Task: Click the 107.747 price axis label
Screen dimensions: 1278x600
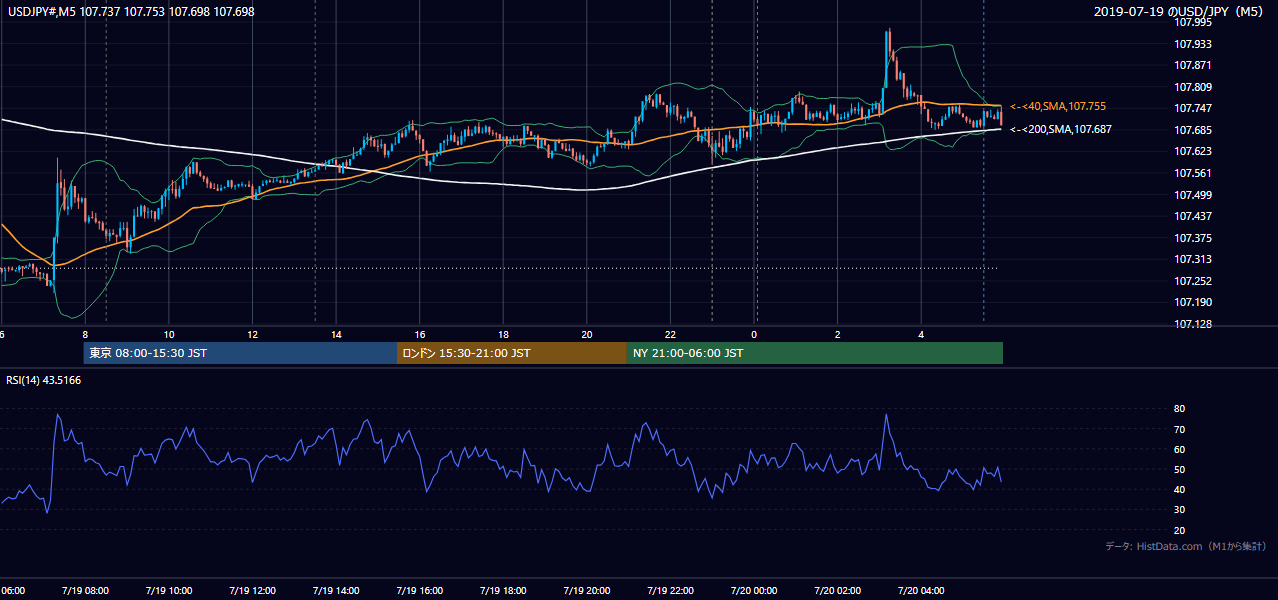Action: [1195, 108]
